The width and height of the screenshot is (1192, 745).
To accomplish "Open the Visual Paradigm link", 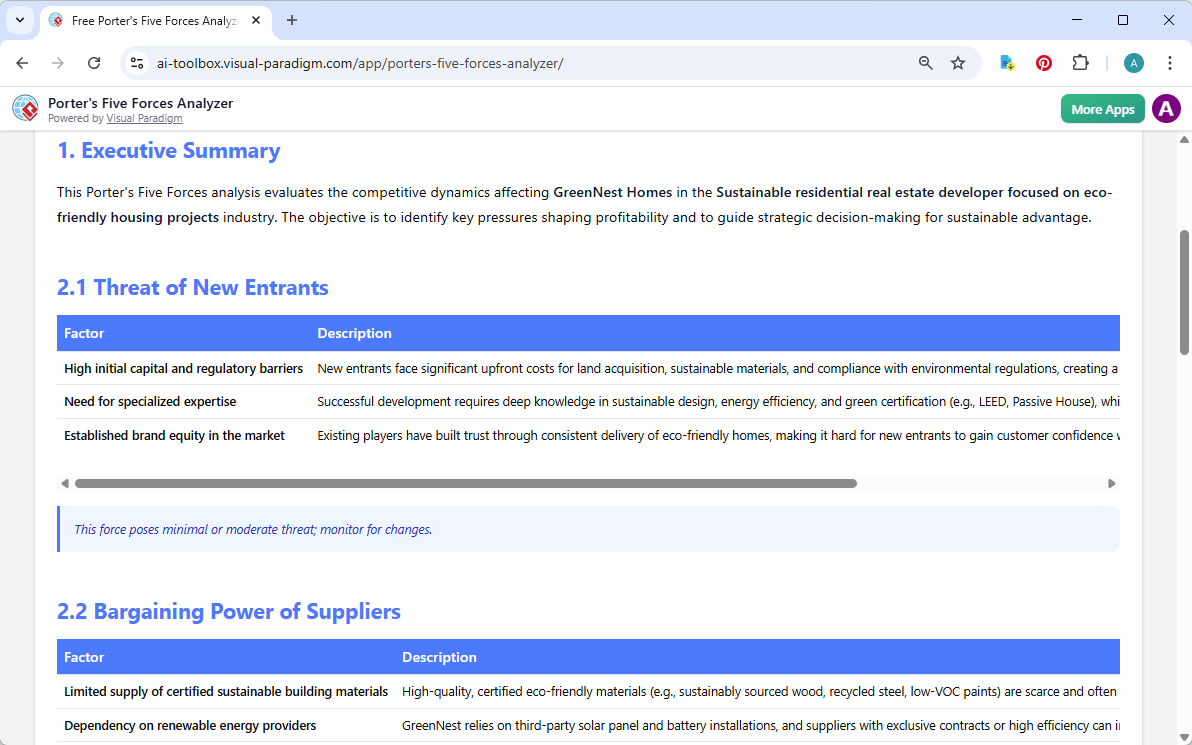I will tap(144, 118).
